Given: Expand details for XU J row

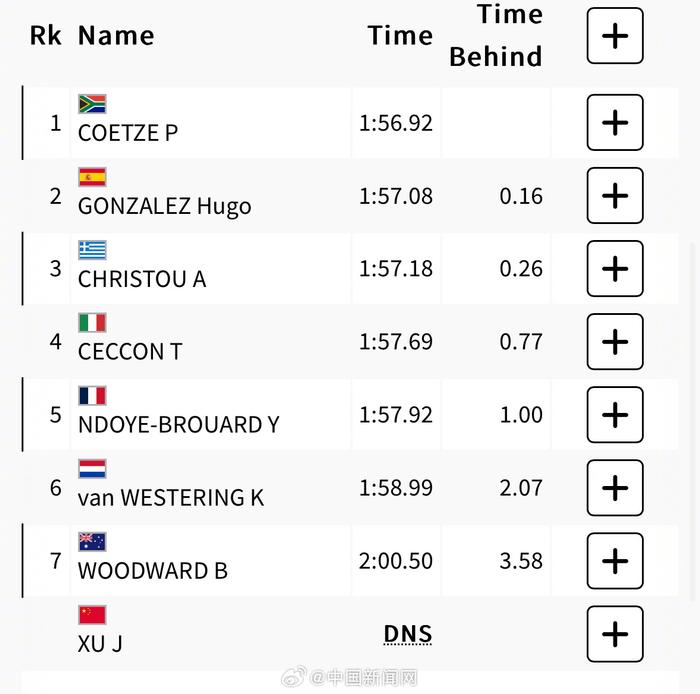Looking at the screenshot, I should pyautogui.click(x=615, y=634).
